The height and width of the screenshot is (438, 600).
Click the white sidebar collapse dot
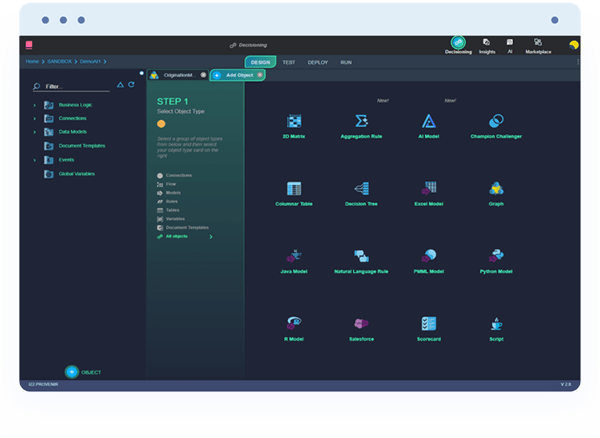point(142,73)
